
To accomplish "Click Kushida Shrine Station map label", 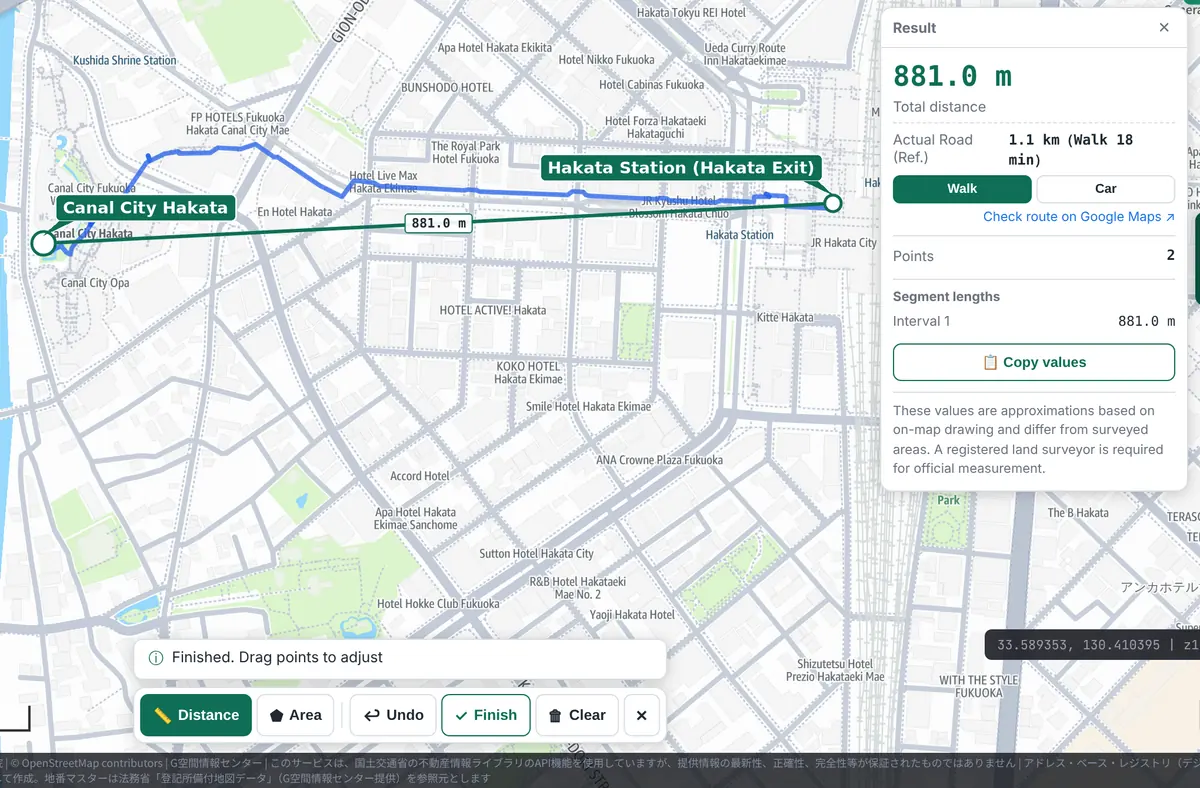I will (x=124, y=60).
